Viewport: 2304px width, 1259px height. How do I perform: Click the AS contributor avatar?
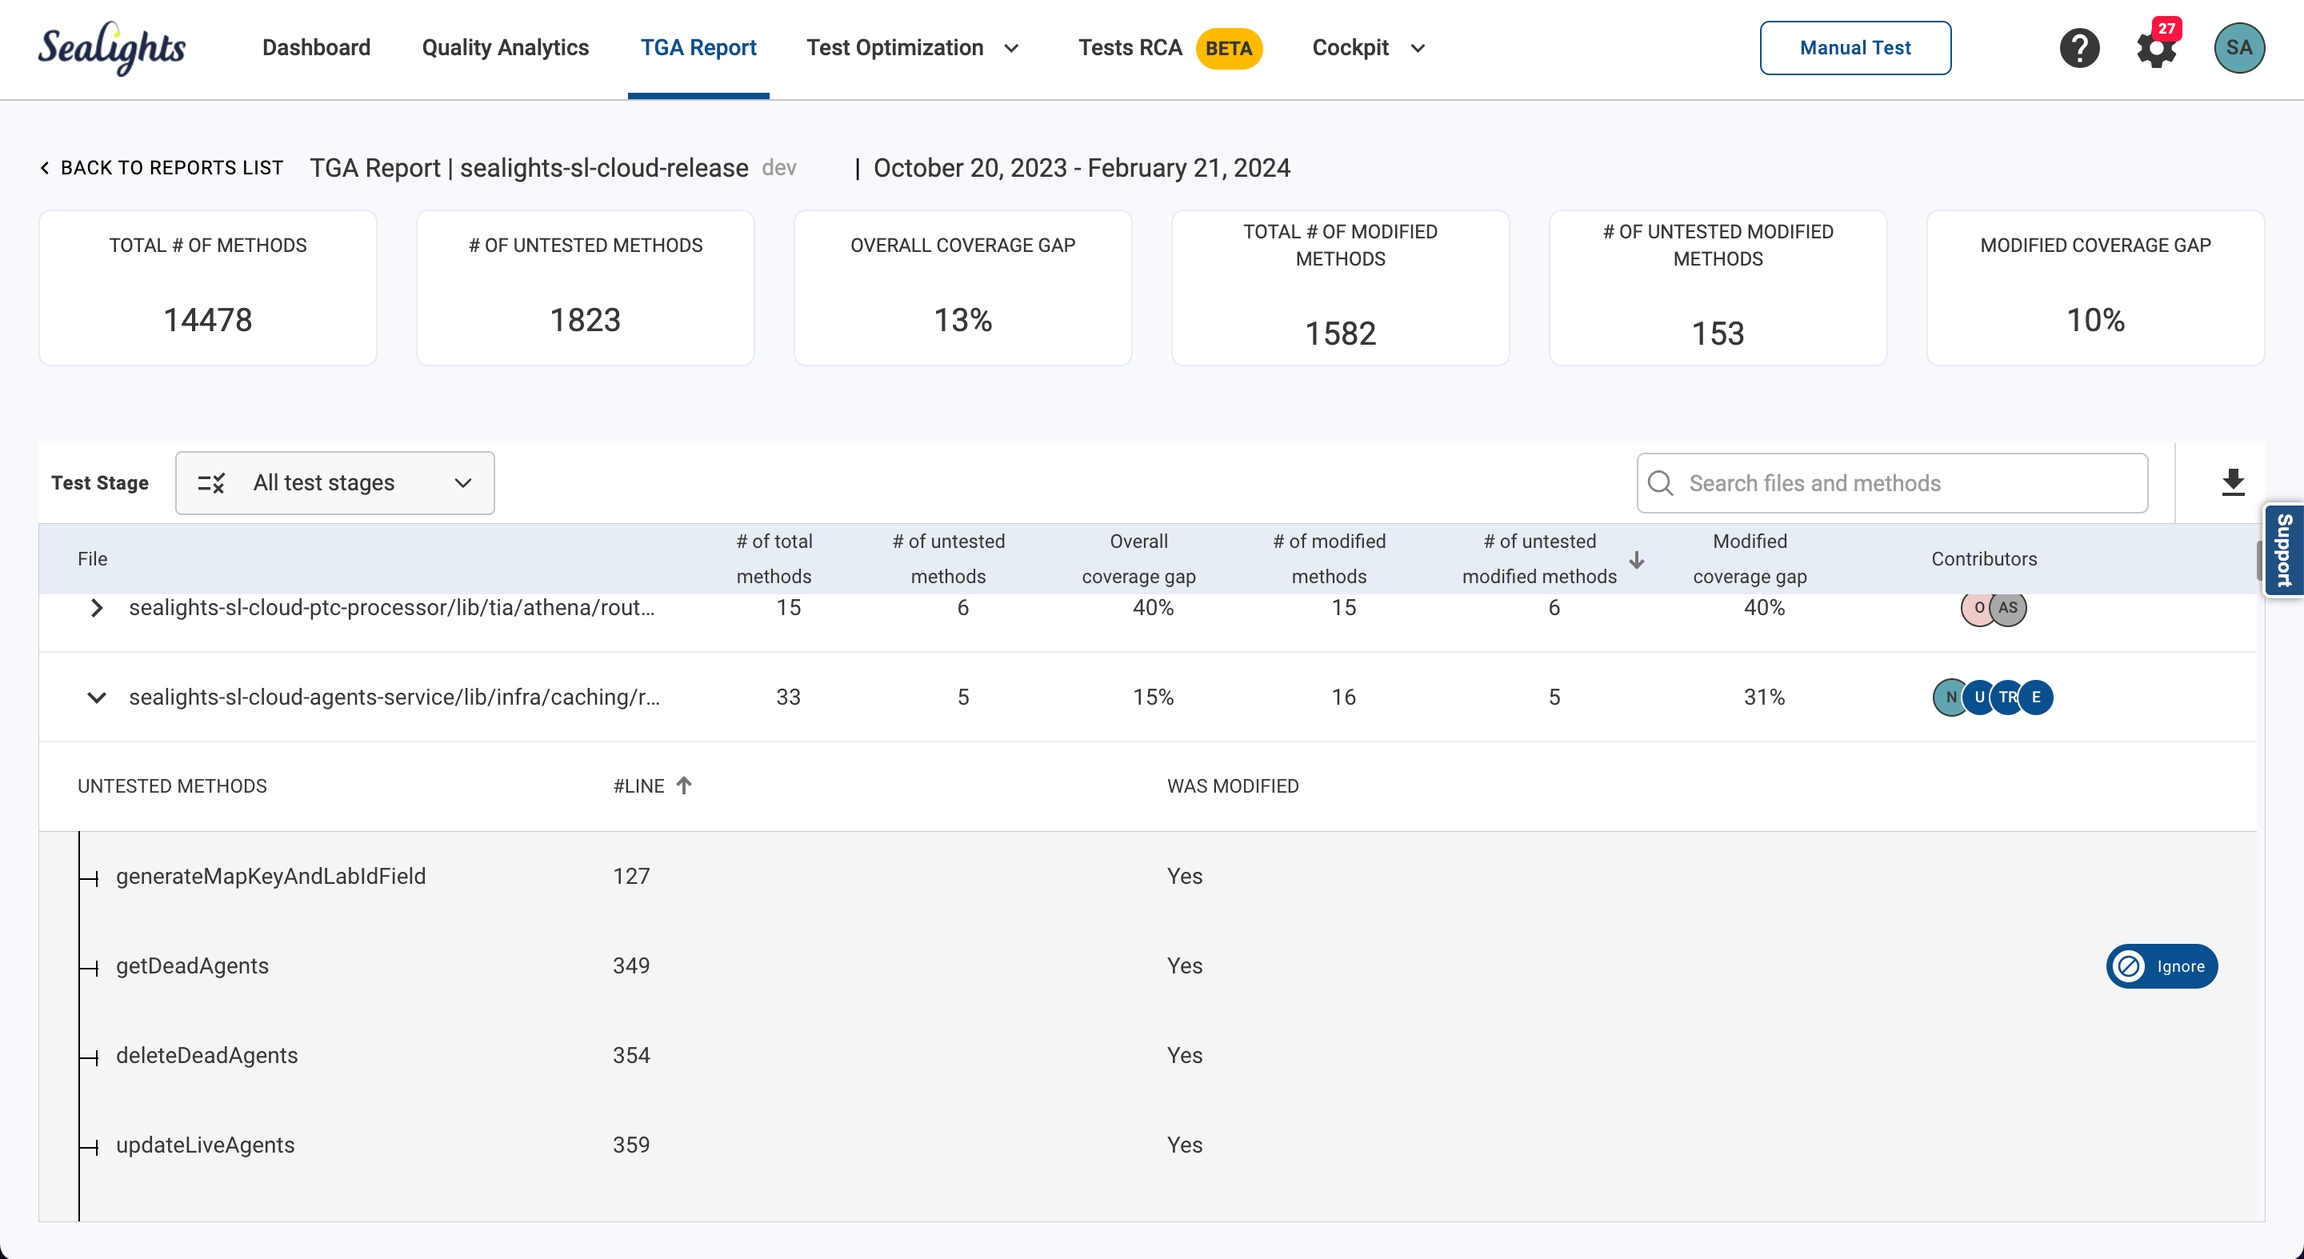[2008, 608]
